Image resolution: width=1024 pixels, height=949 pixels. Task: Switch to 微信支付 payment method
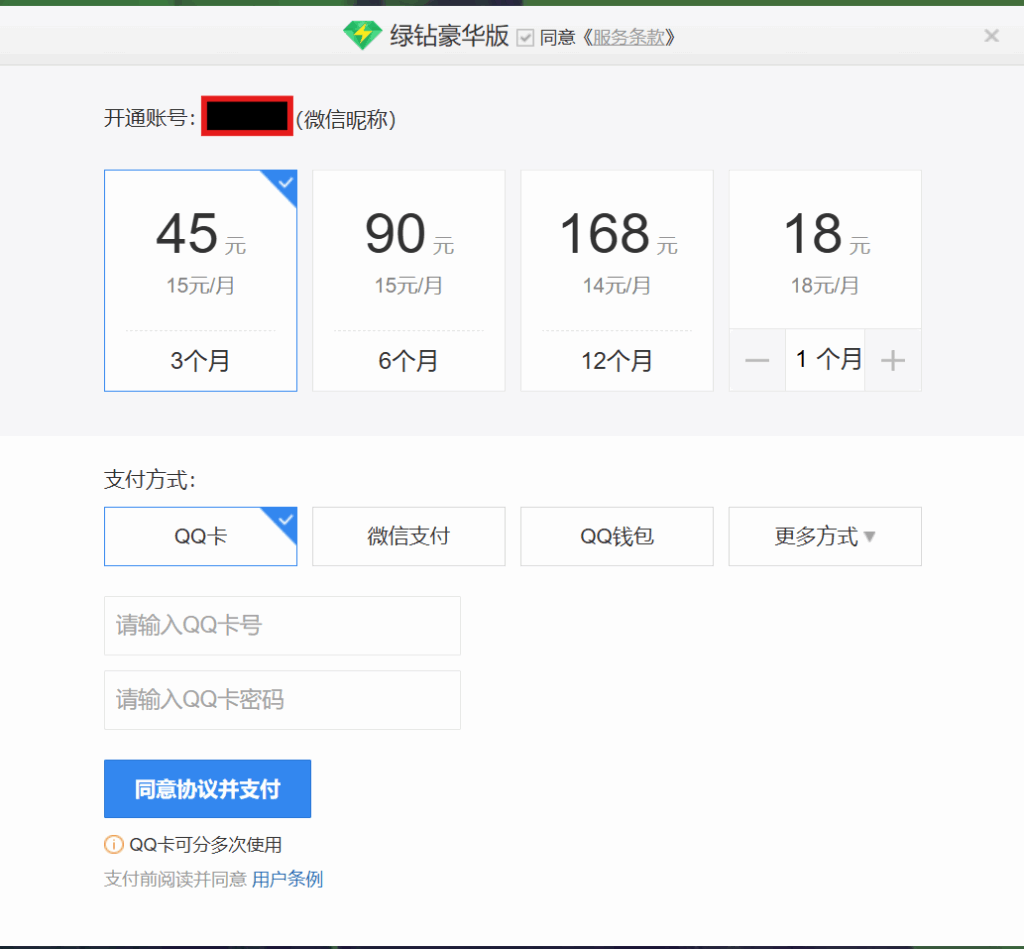(x=408, y=536)
